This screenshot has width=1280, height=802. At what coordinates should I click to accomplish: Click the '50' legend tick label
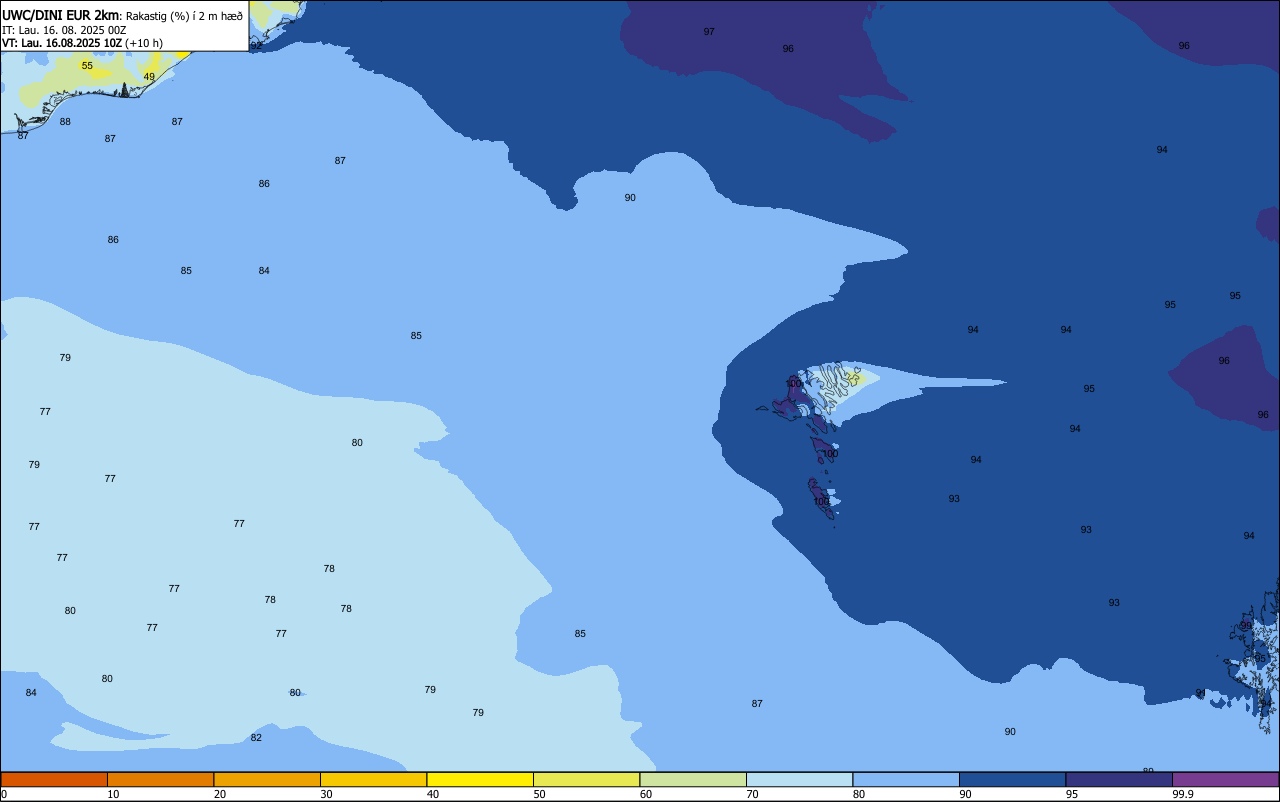click(539, 794)
